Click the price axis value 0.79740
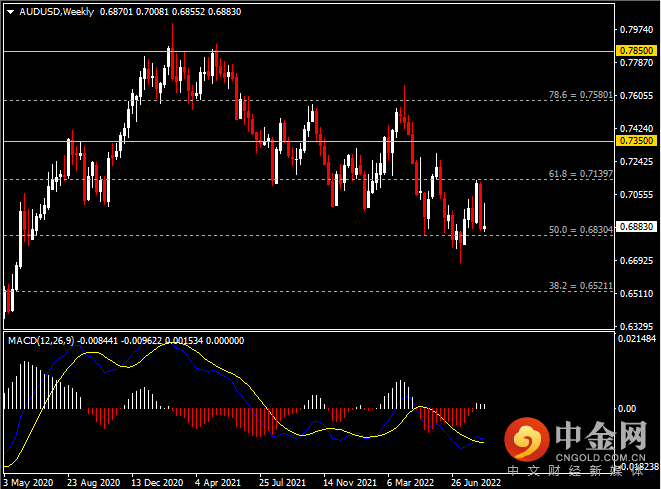 tap(636, 30)
